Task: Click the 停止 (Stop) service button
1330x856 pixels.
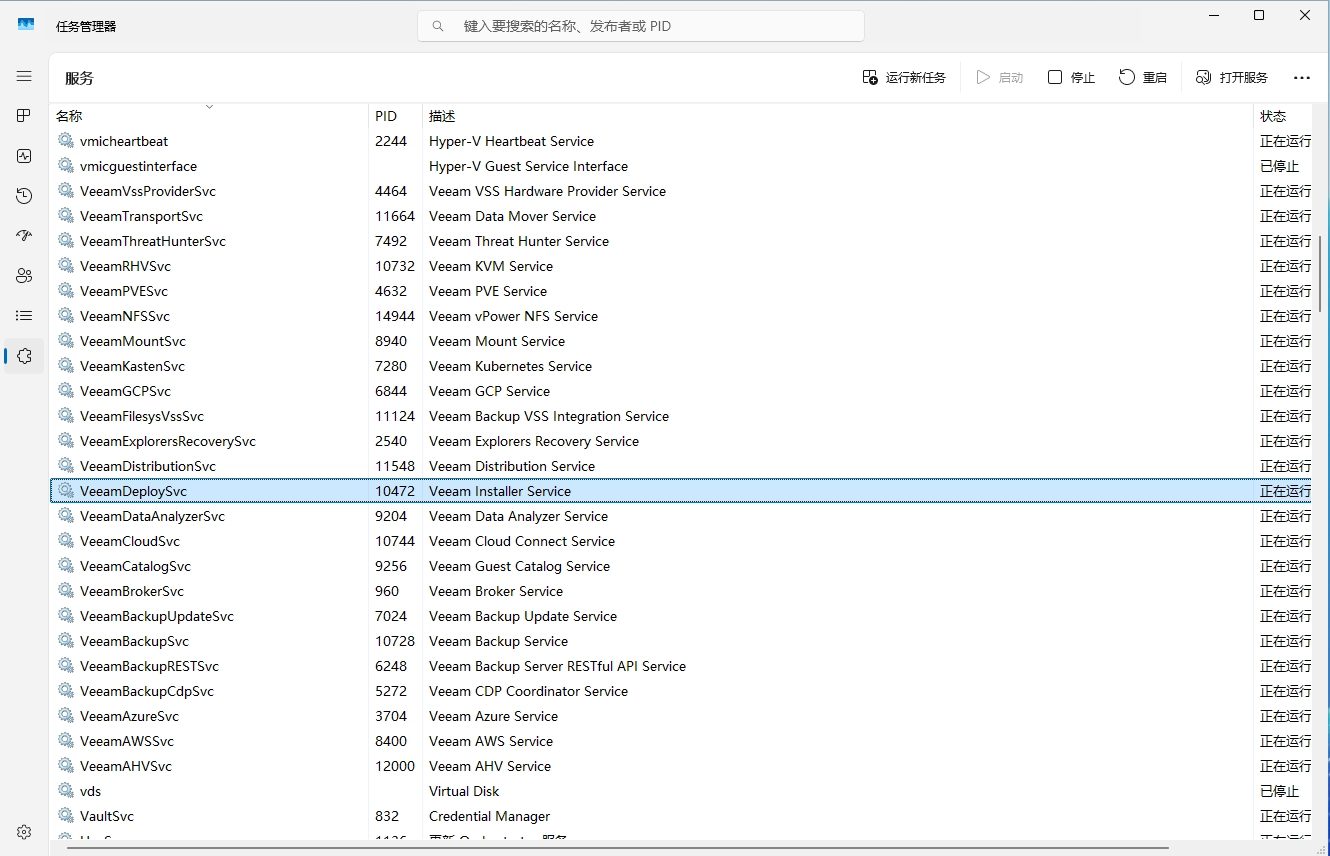Action: [x=1071, y=77]
